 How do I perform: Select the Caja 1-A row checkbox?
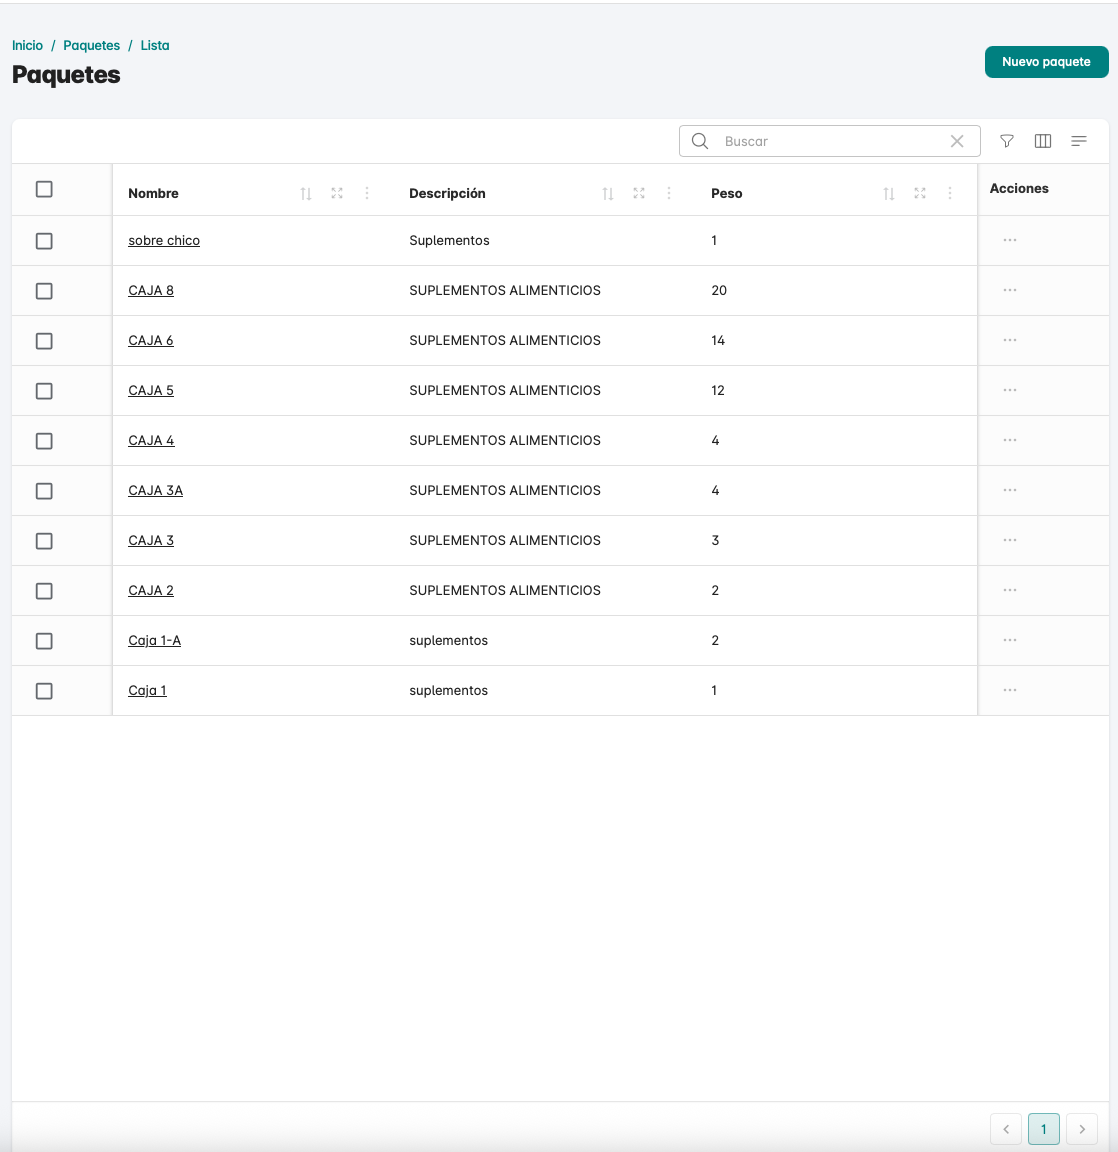[x=44, y=641]
